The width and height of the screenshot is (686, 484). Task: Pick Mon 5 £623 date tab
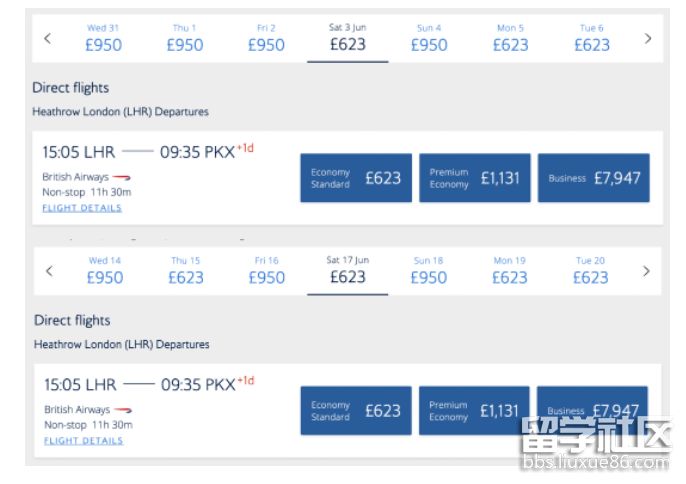pyautogui.click(x=510, y=38)
